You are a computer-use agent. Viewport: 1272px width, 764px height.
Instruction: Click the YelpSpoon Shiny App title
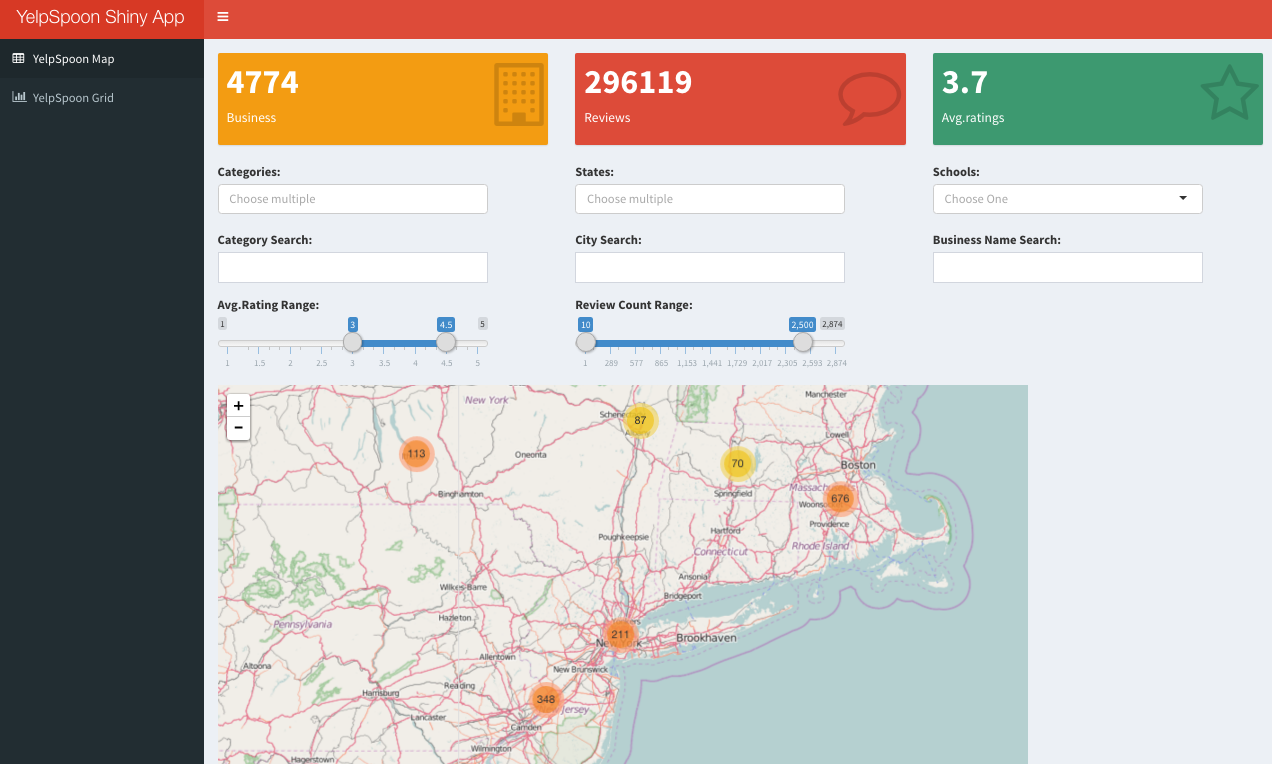pos(101,17)
